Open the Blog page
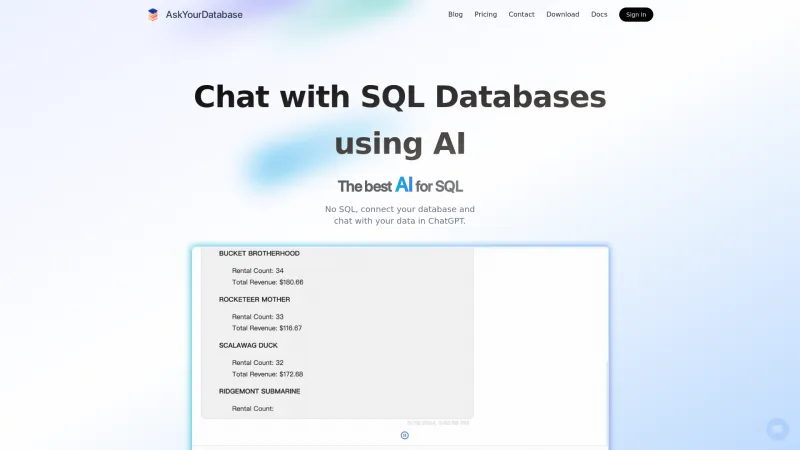The image size is (800, 450). [455, 14]
